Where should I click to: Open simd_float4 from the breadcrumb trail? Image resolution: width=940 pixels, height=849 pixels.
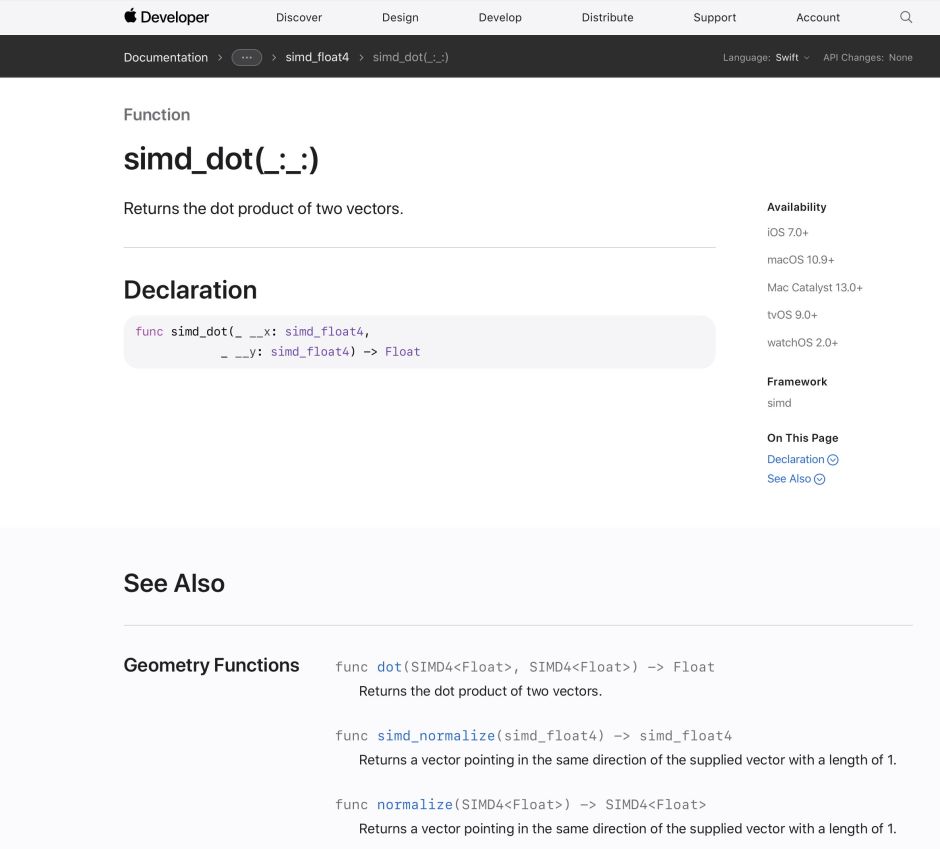315,57
